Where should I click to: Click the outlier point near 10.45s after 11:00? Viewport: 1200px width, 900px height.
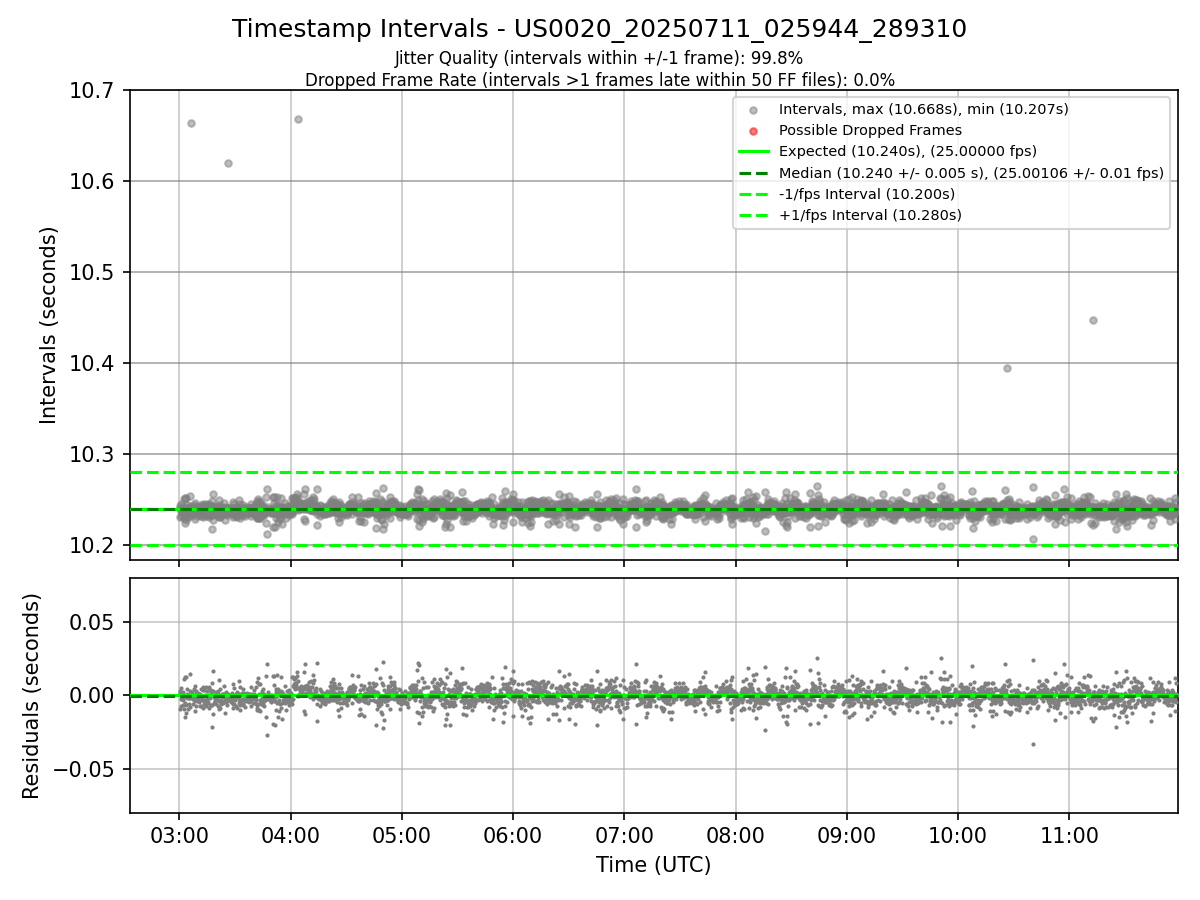(x=1093, y=320)
